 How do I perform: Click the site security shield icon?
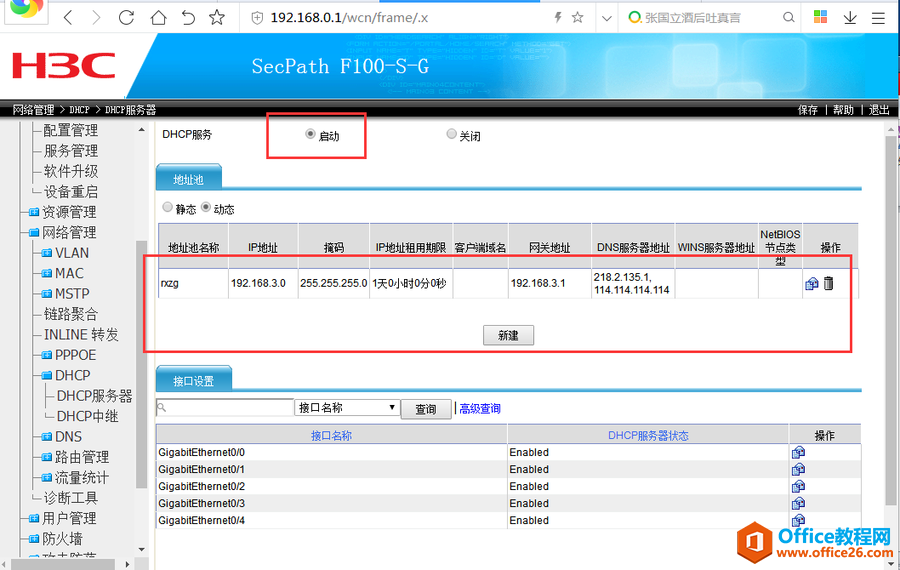pyautogui.click(x=257, y=18)
